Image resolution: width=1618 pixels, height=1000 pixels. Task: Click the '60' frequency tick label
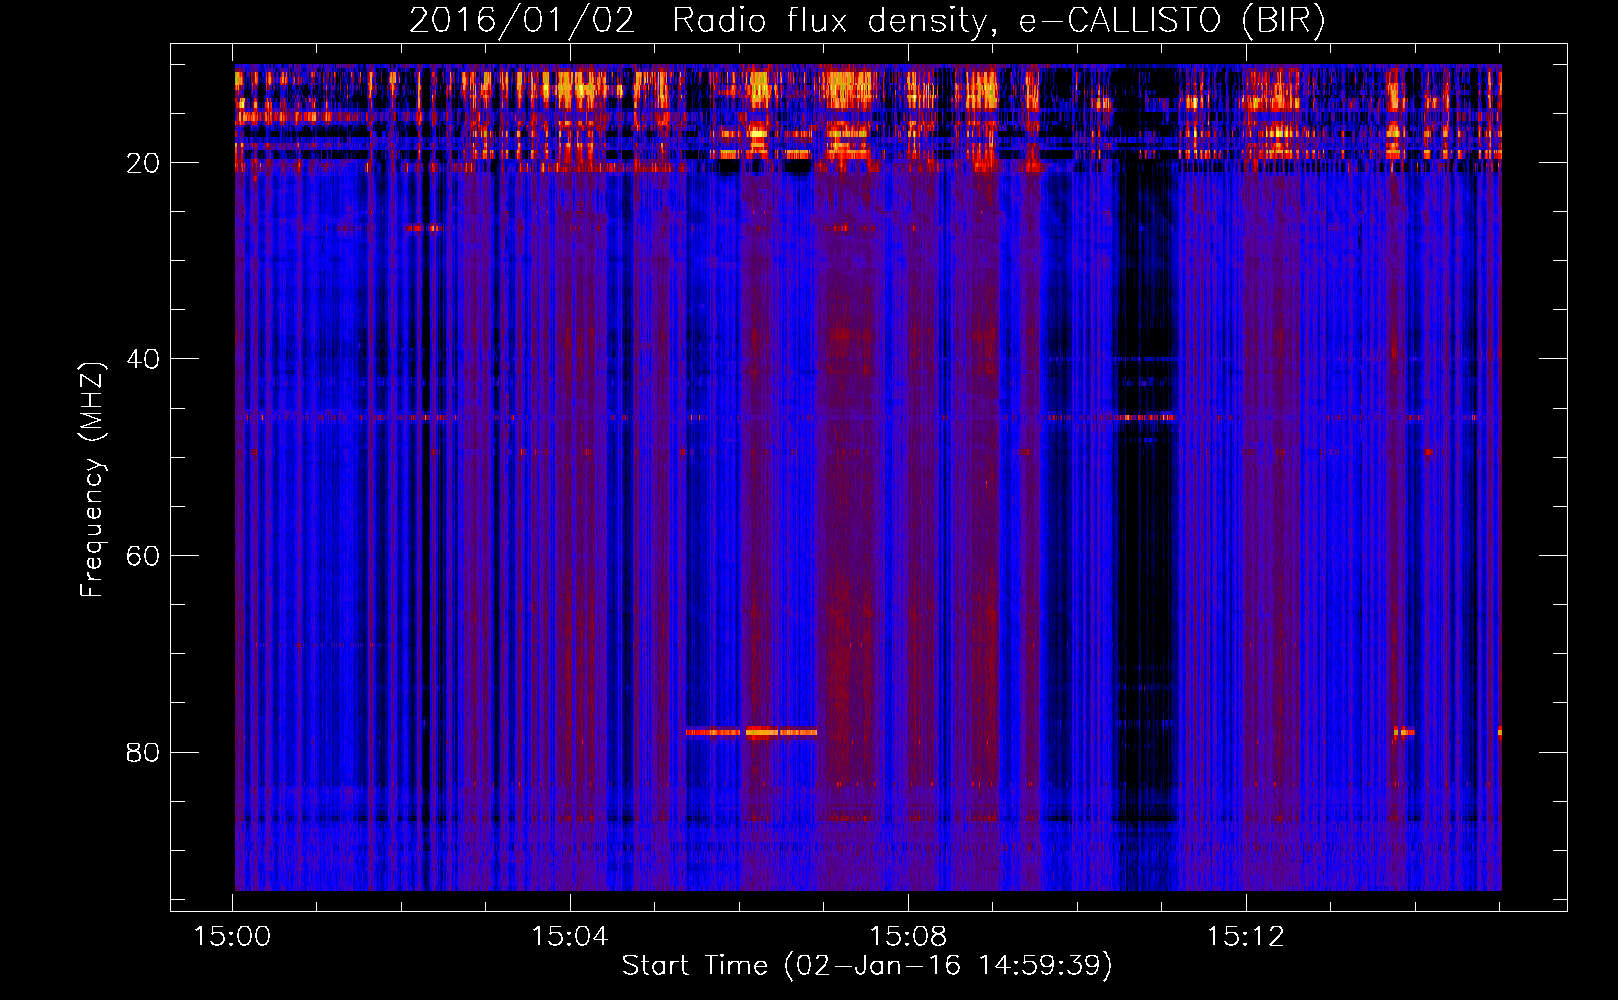143,556
